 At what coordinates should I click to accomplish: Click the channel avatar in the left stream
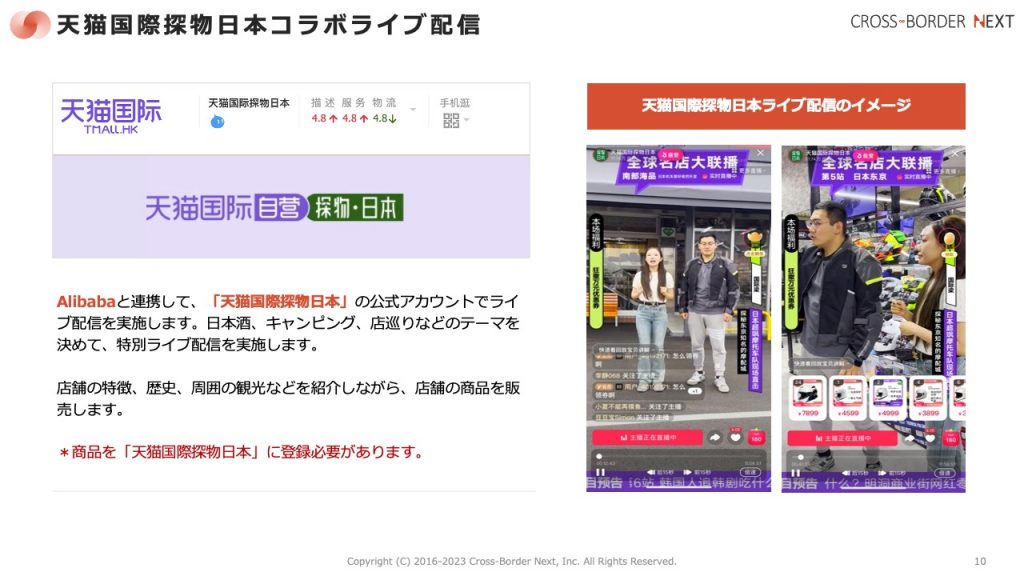[x=600, y=155]
